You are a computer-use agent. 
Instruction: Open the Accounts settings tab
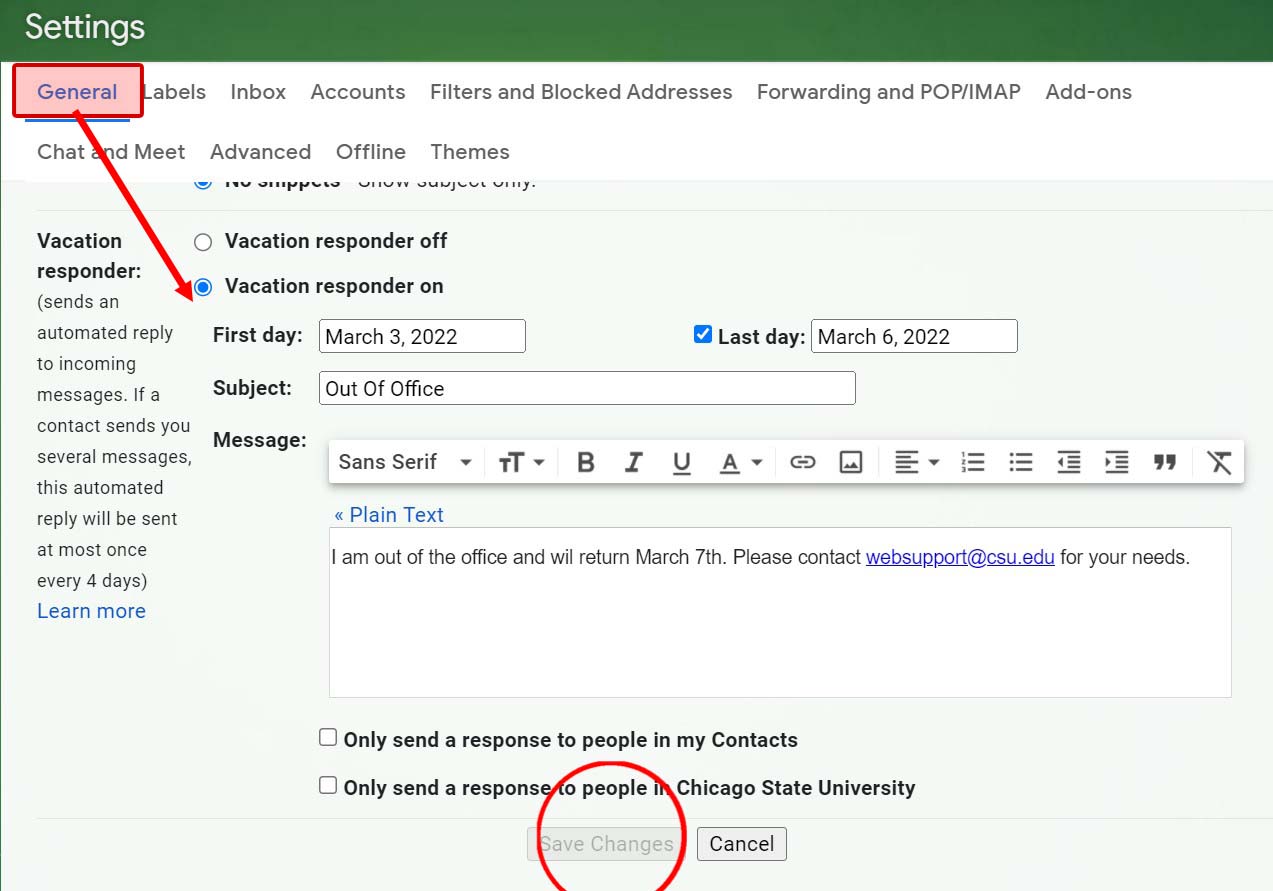pyautogui.click(x=358, y=92)
